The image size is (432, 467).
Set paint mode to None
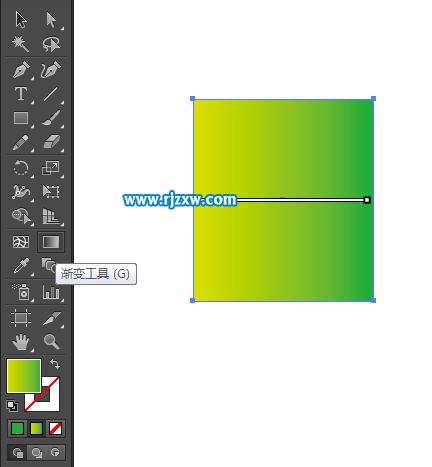[x=55, y=428]
